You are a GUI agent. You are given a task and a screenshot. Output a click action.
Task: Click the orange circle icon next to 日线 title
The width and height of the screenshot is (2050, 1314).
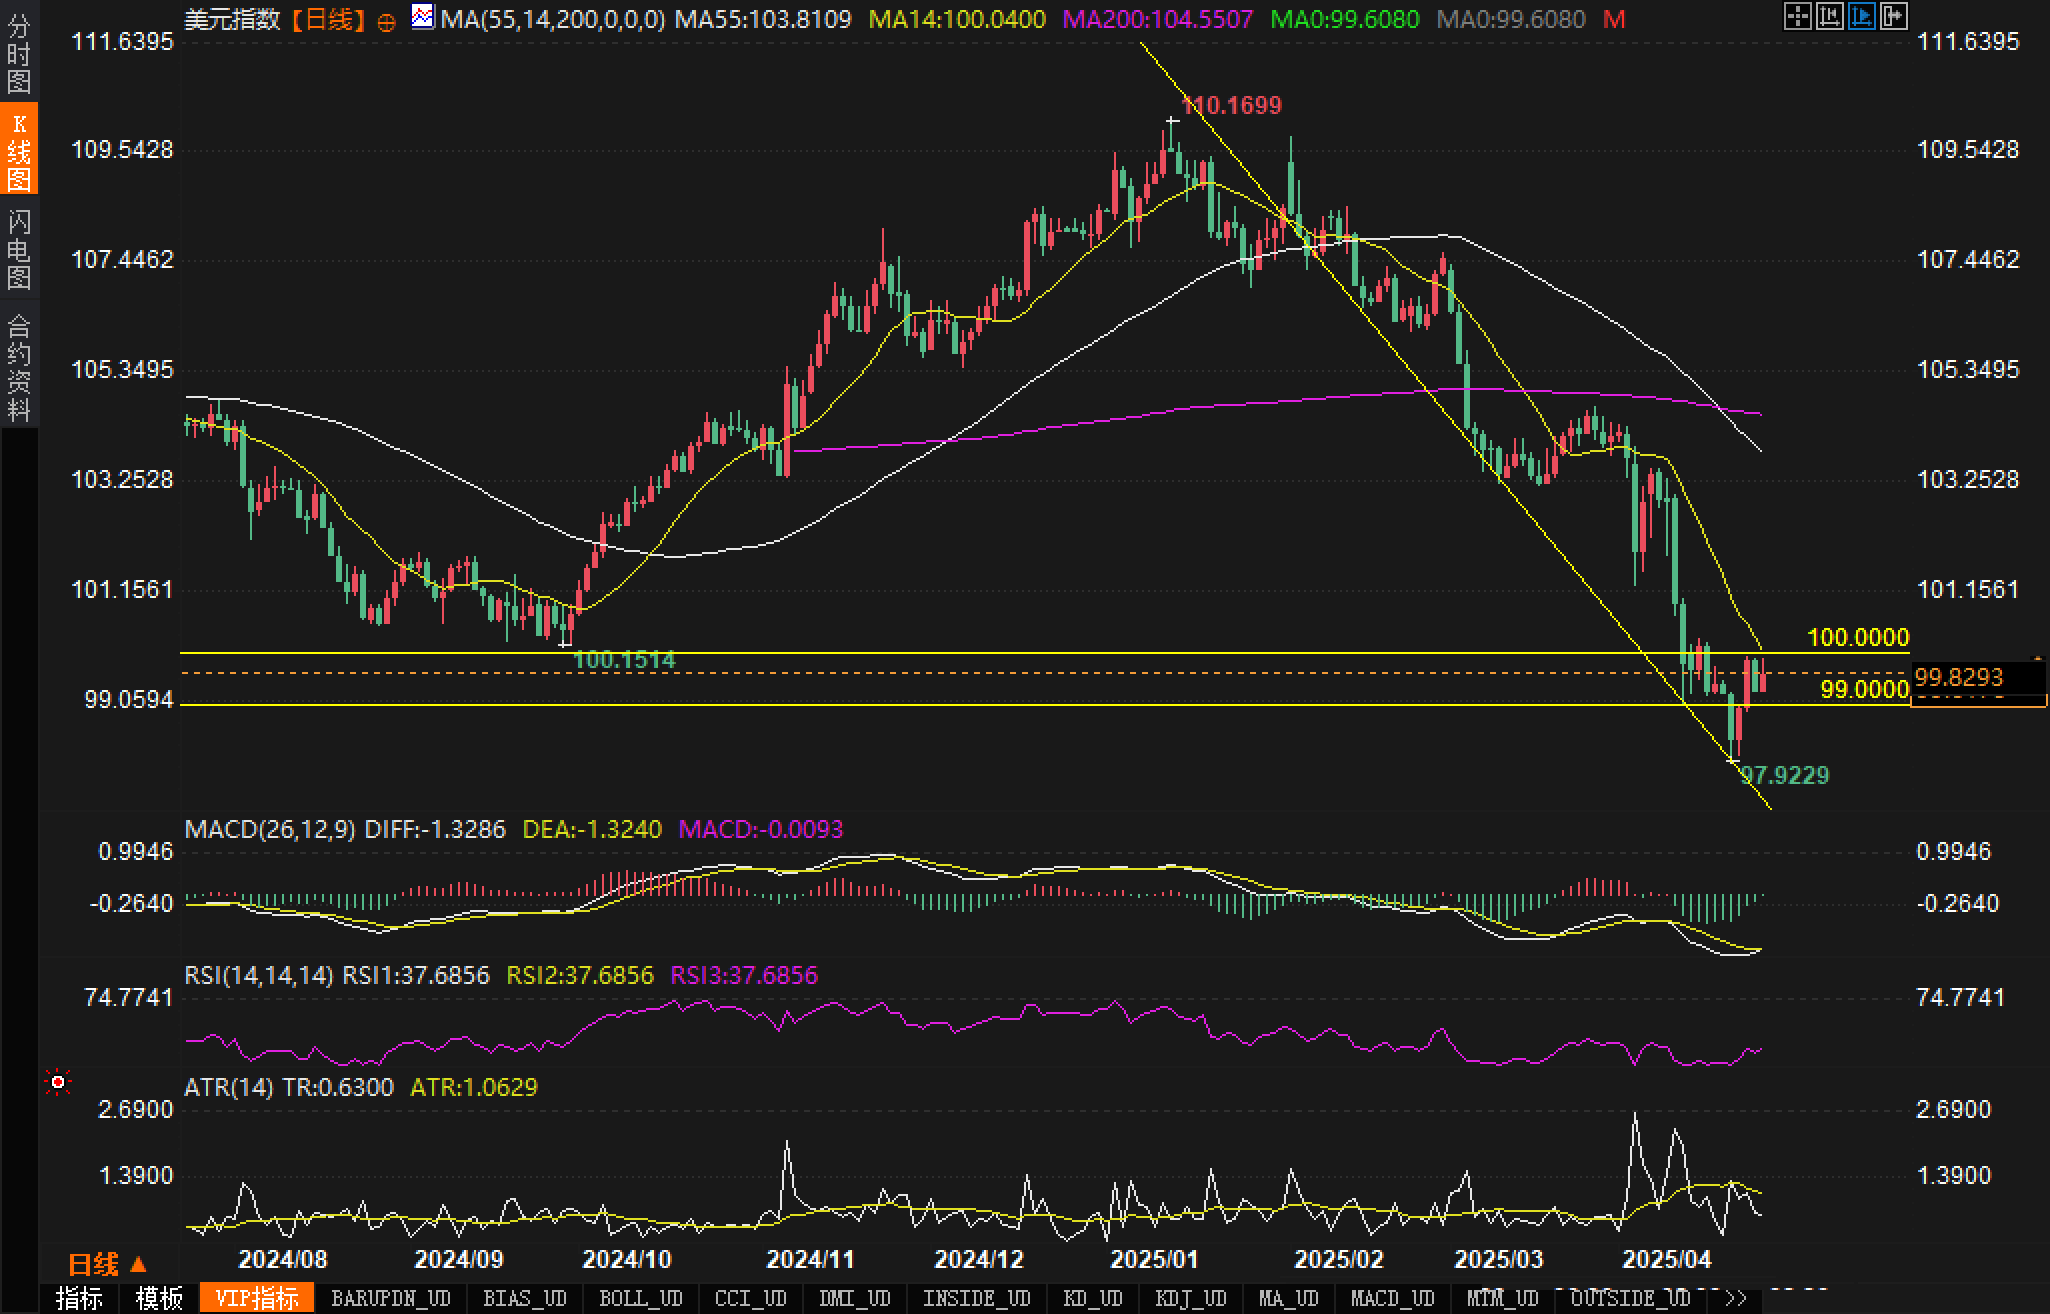(386, 21)
